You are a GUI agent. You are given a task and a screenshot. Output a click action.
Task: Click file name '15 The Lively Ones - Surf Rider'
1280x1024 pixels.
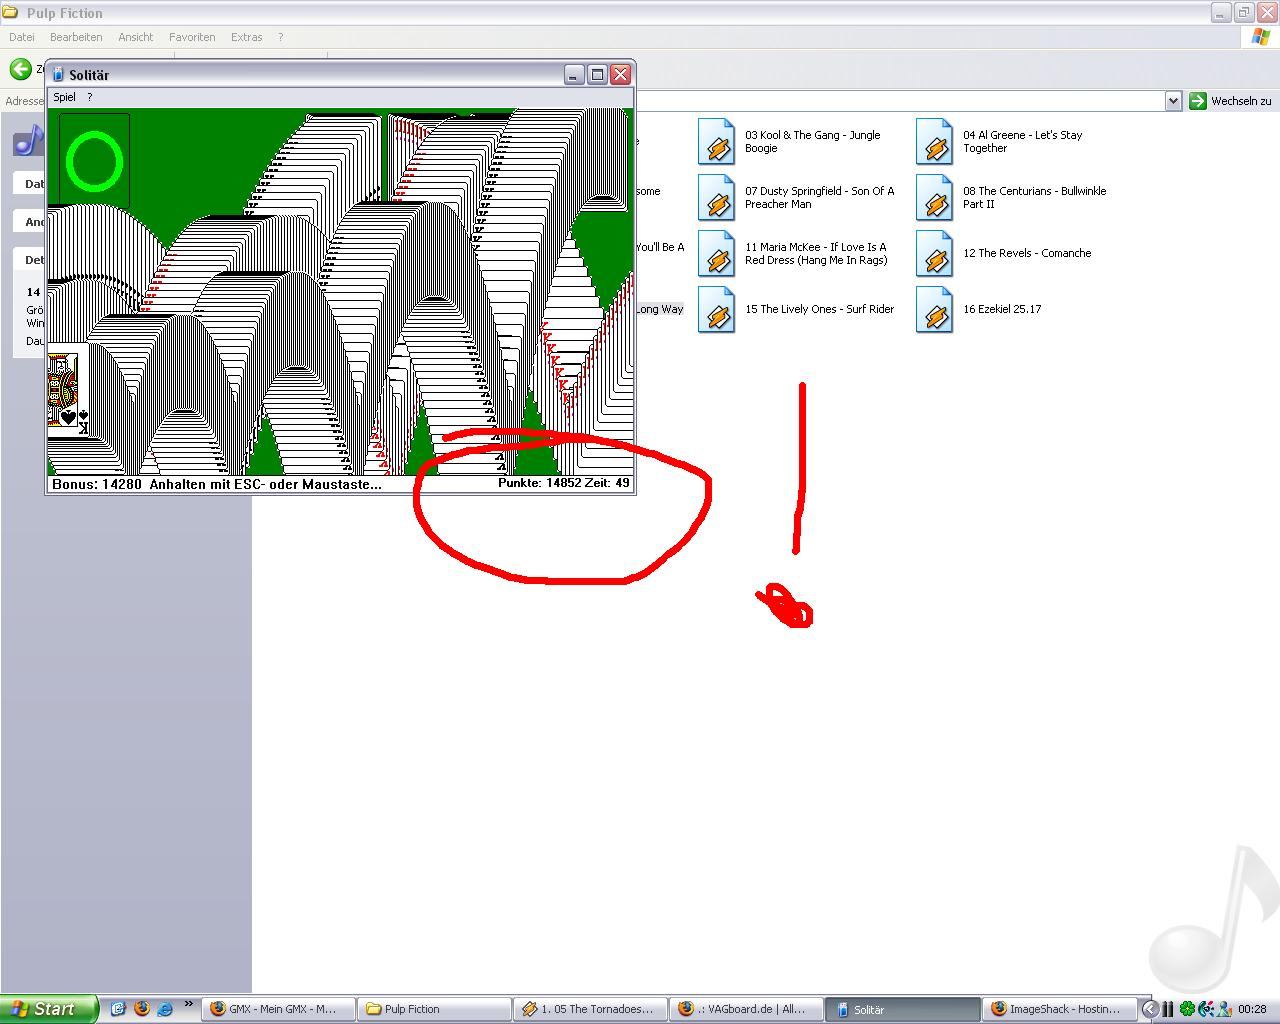819,309
